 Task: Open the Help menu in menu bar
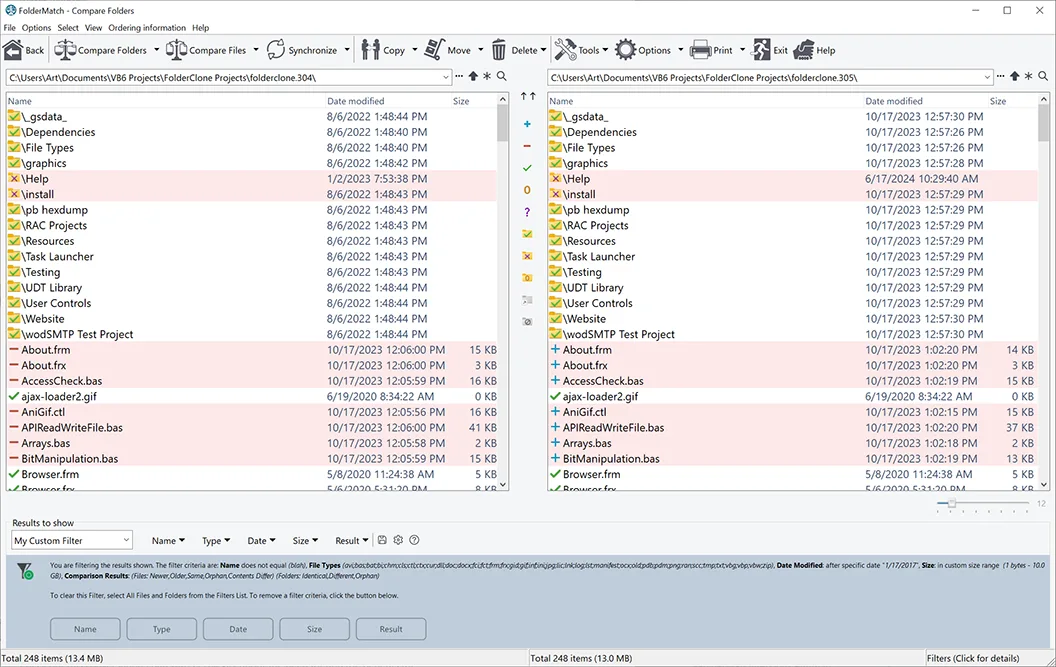point(201,28)
